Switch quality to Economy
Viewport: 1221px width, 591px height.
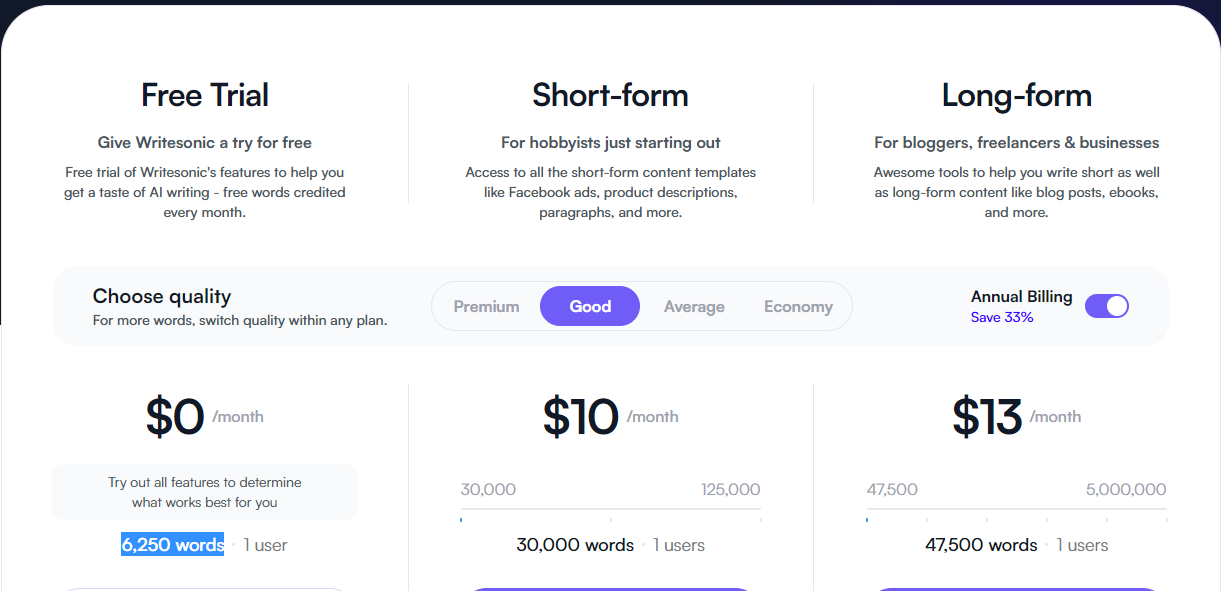798,306
